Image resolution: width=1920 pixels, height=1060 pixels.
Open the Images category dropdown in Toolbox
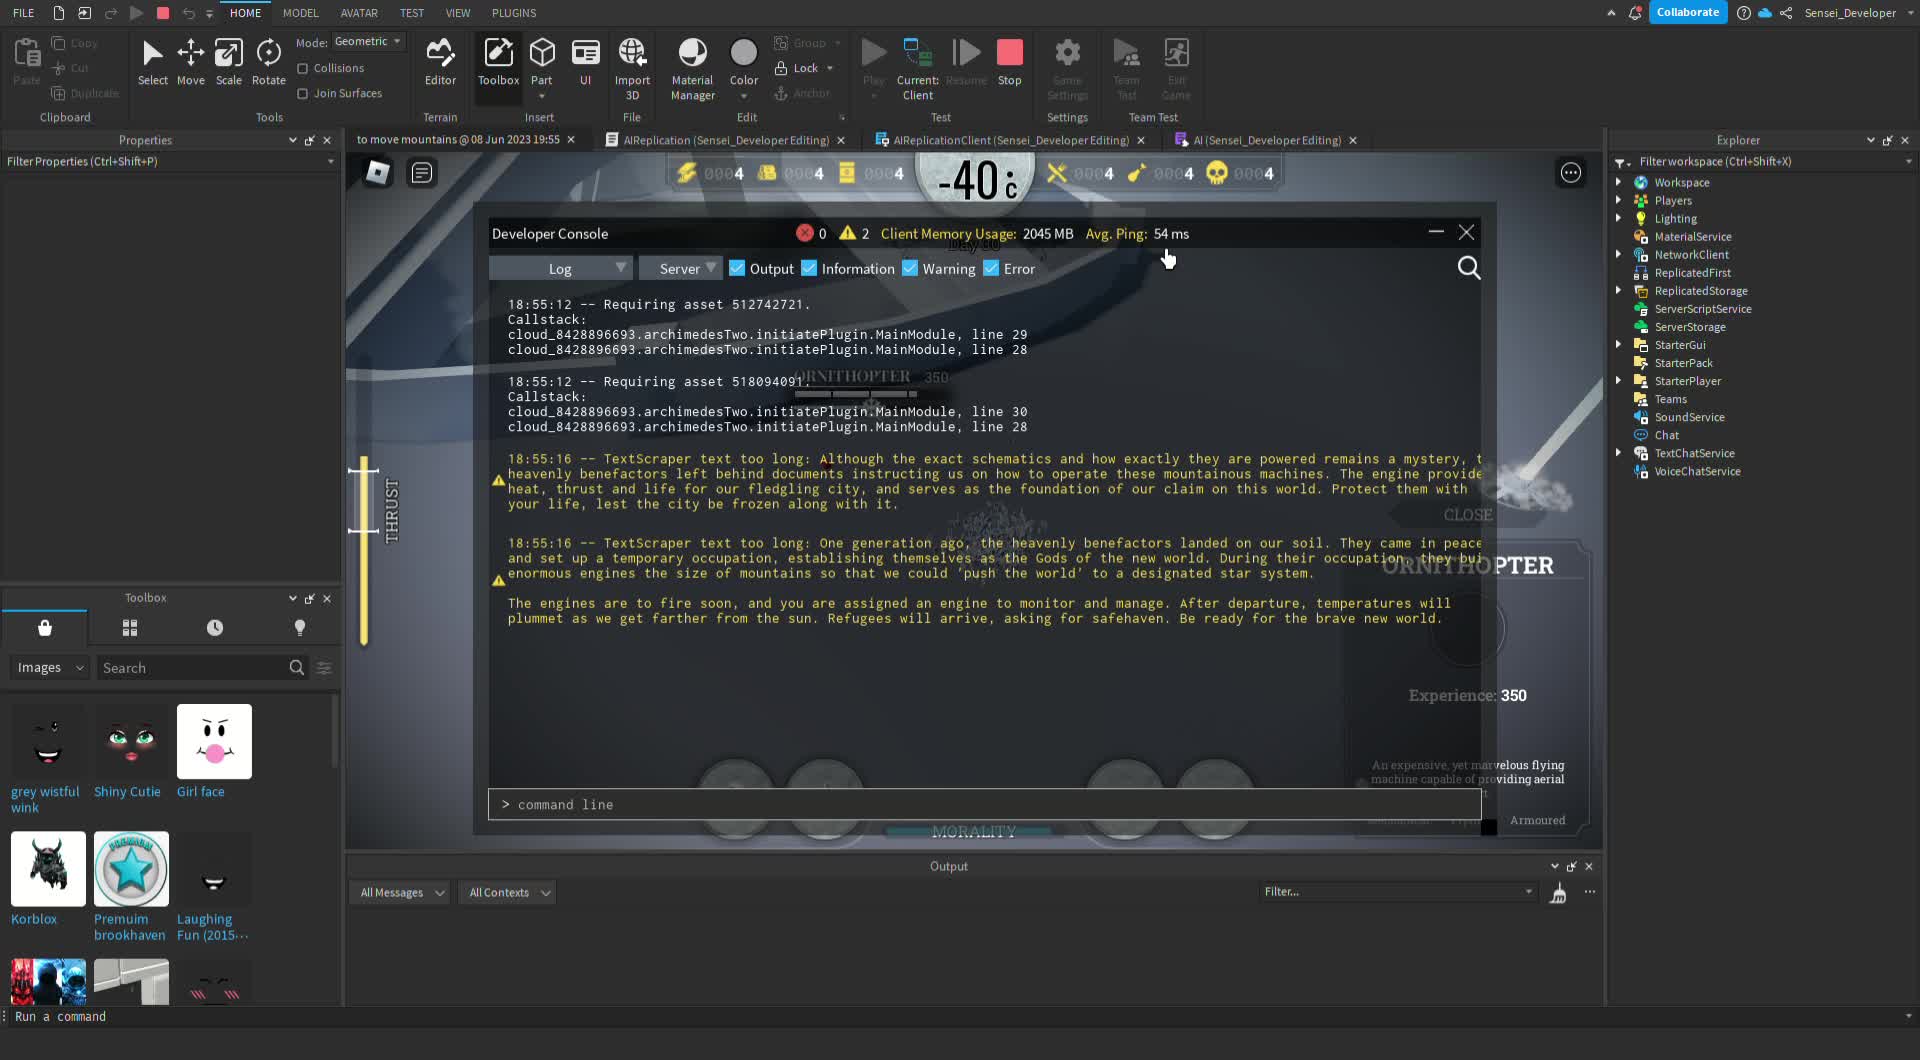point(50,668)
